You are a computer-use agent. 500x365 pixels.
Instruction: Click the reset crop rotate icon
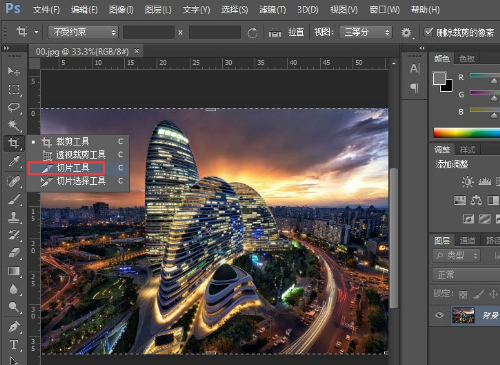(252, 33)
